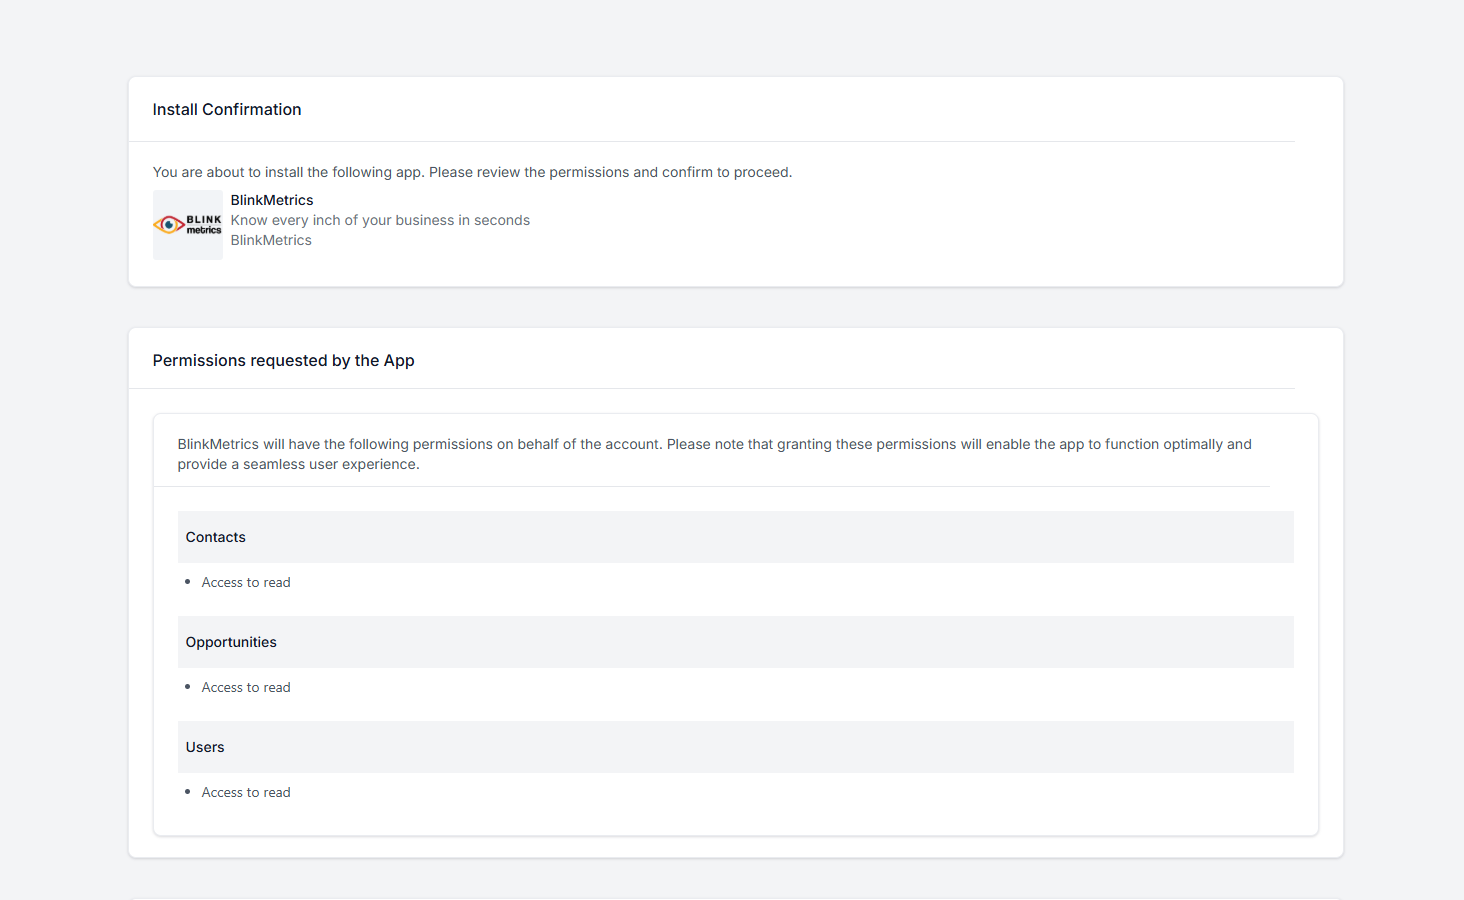Viewport: 1464px width, 900px height.
Task: Select the bold BlinkMetrics app name
Action: coord(272,200)
